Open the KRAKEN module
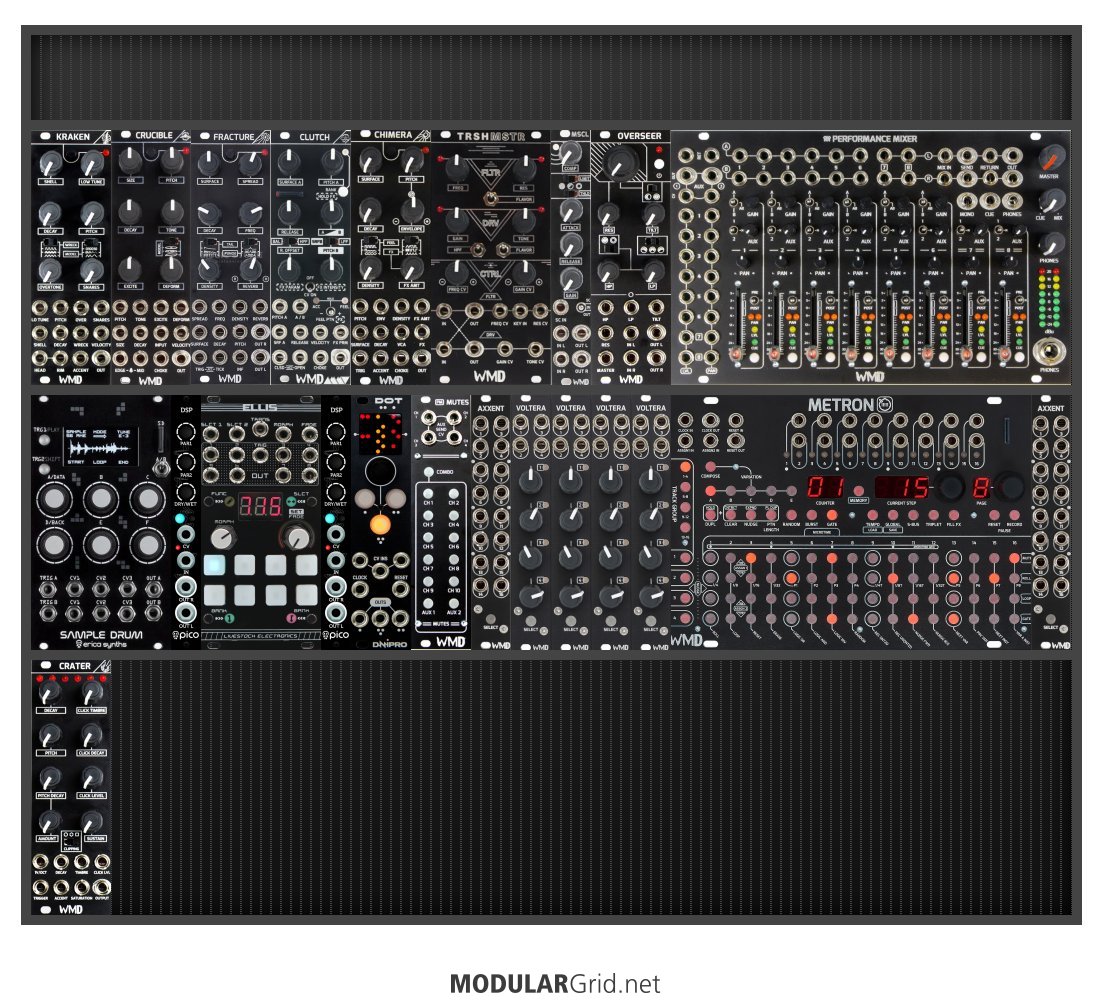Viewport: 1112px width, 1005px height. click(73, 136)
